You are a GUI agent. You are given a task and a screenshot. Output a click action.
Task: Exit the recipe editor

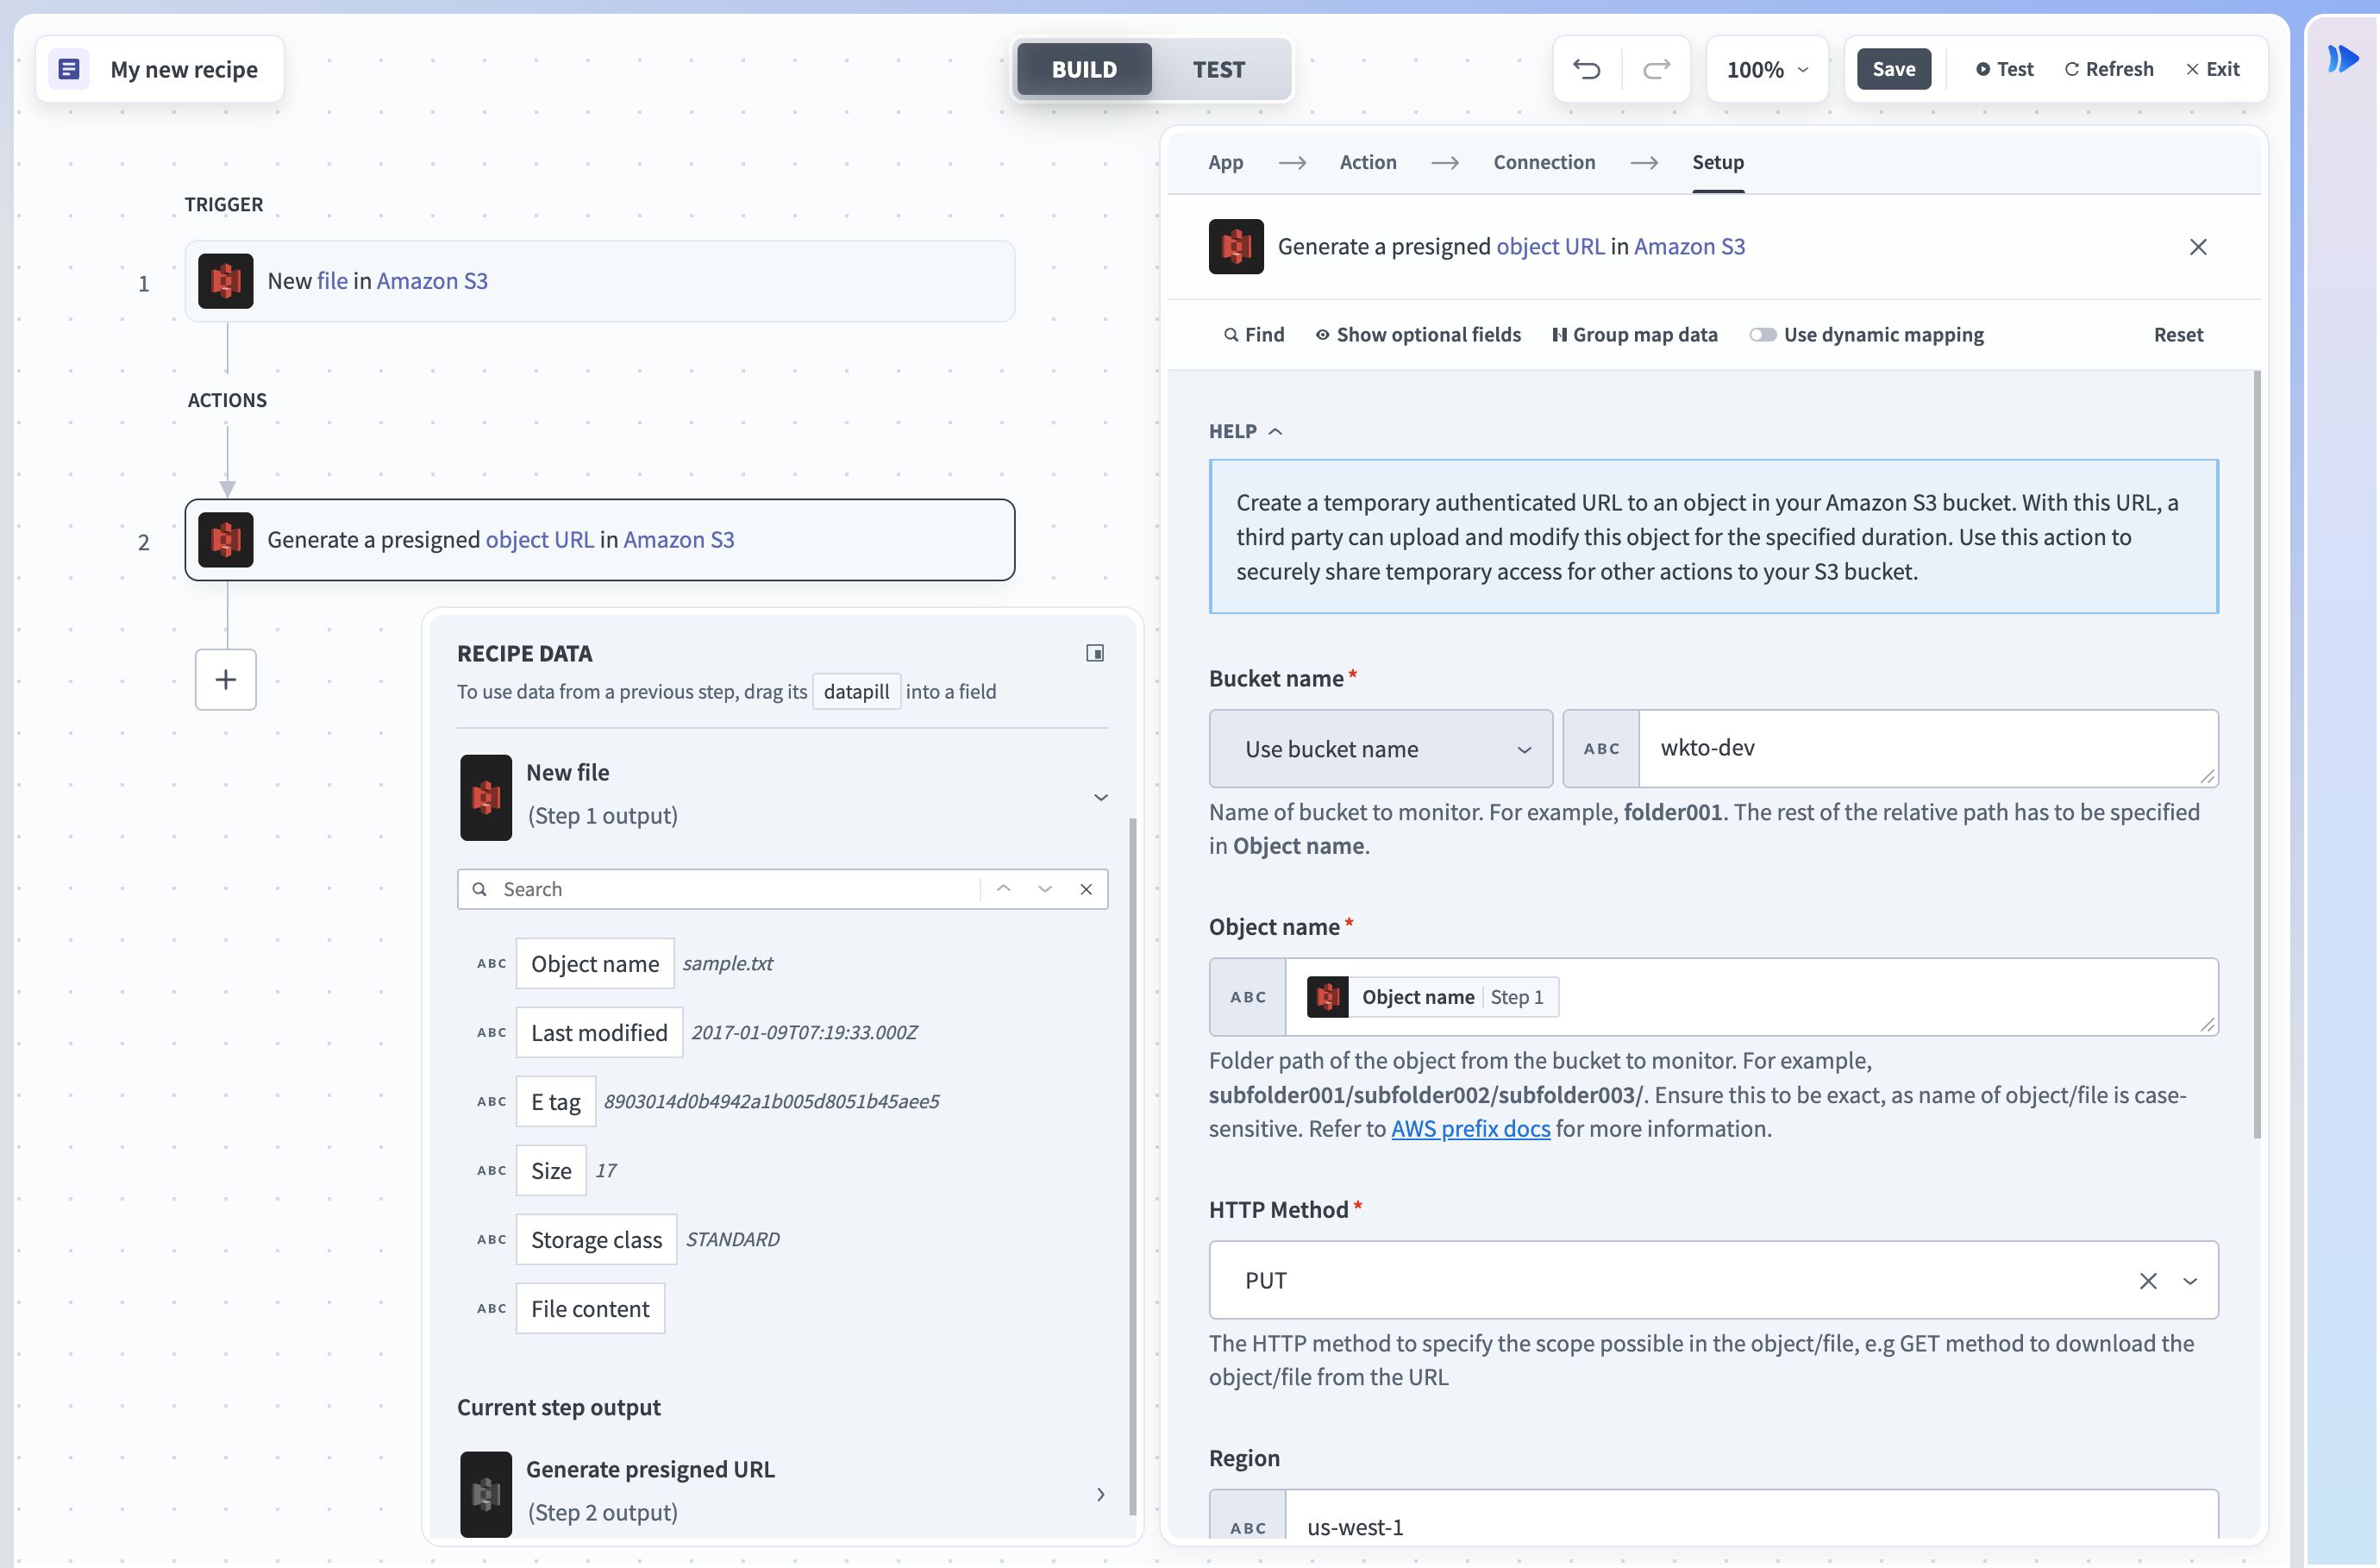coord(2212,69)
